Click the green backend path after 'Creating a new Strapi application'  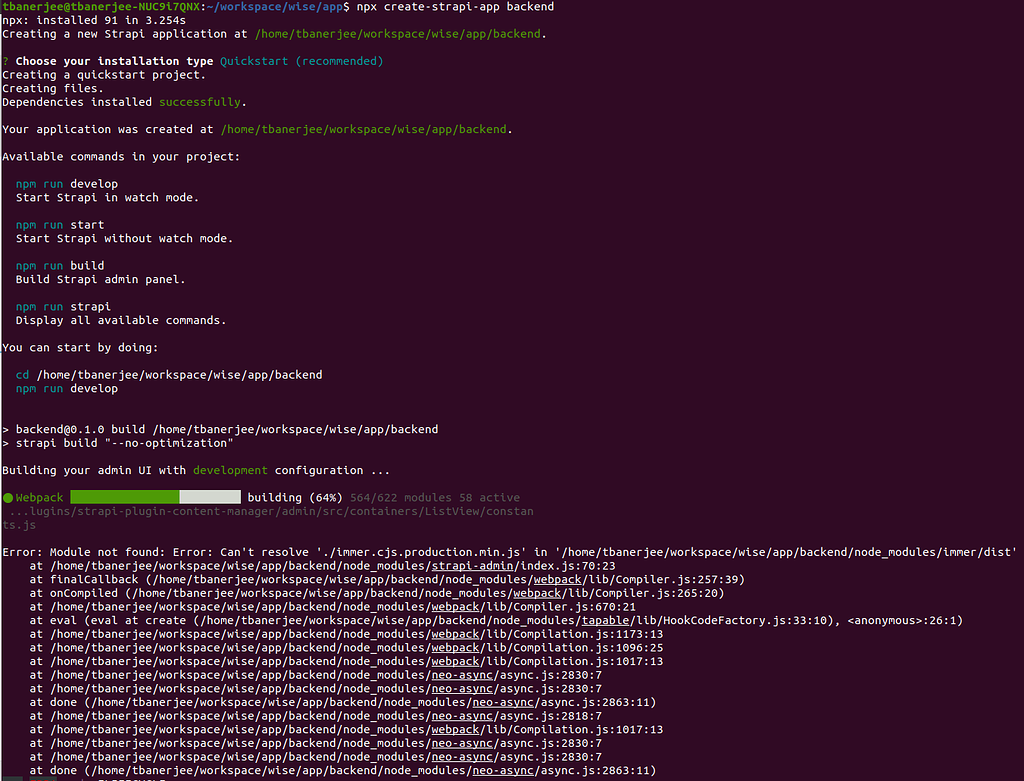398,34
